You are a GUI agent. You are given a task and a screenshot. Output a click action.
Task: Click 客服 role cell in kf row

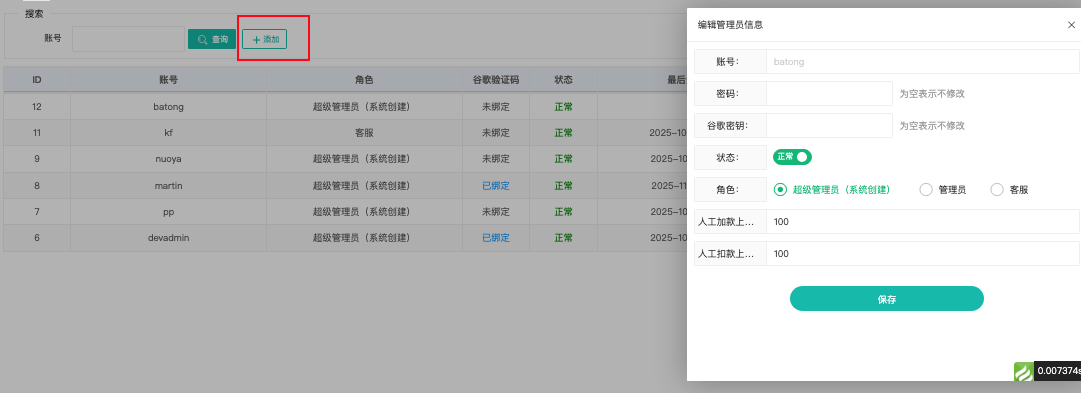(365, 133)
